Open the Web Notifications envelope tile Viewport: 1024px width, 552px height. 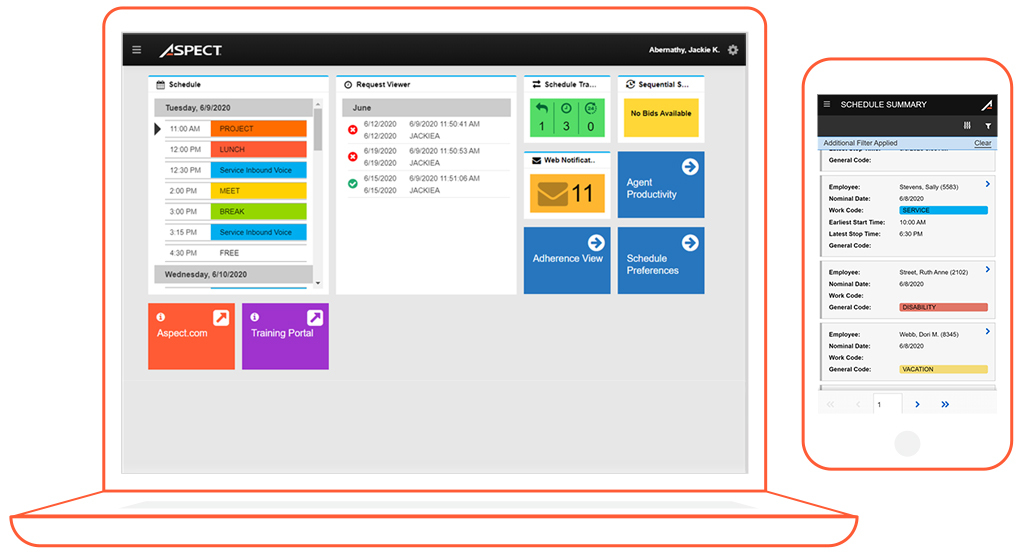567,192
